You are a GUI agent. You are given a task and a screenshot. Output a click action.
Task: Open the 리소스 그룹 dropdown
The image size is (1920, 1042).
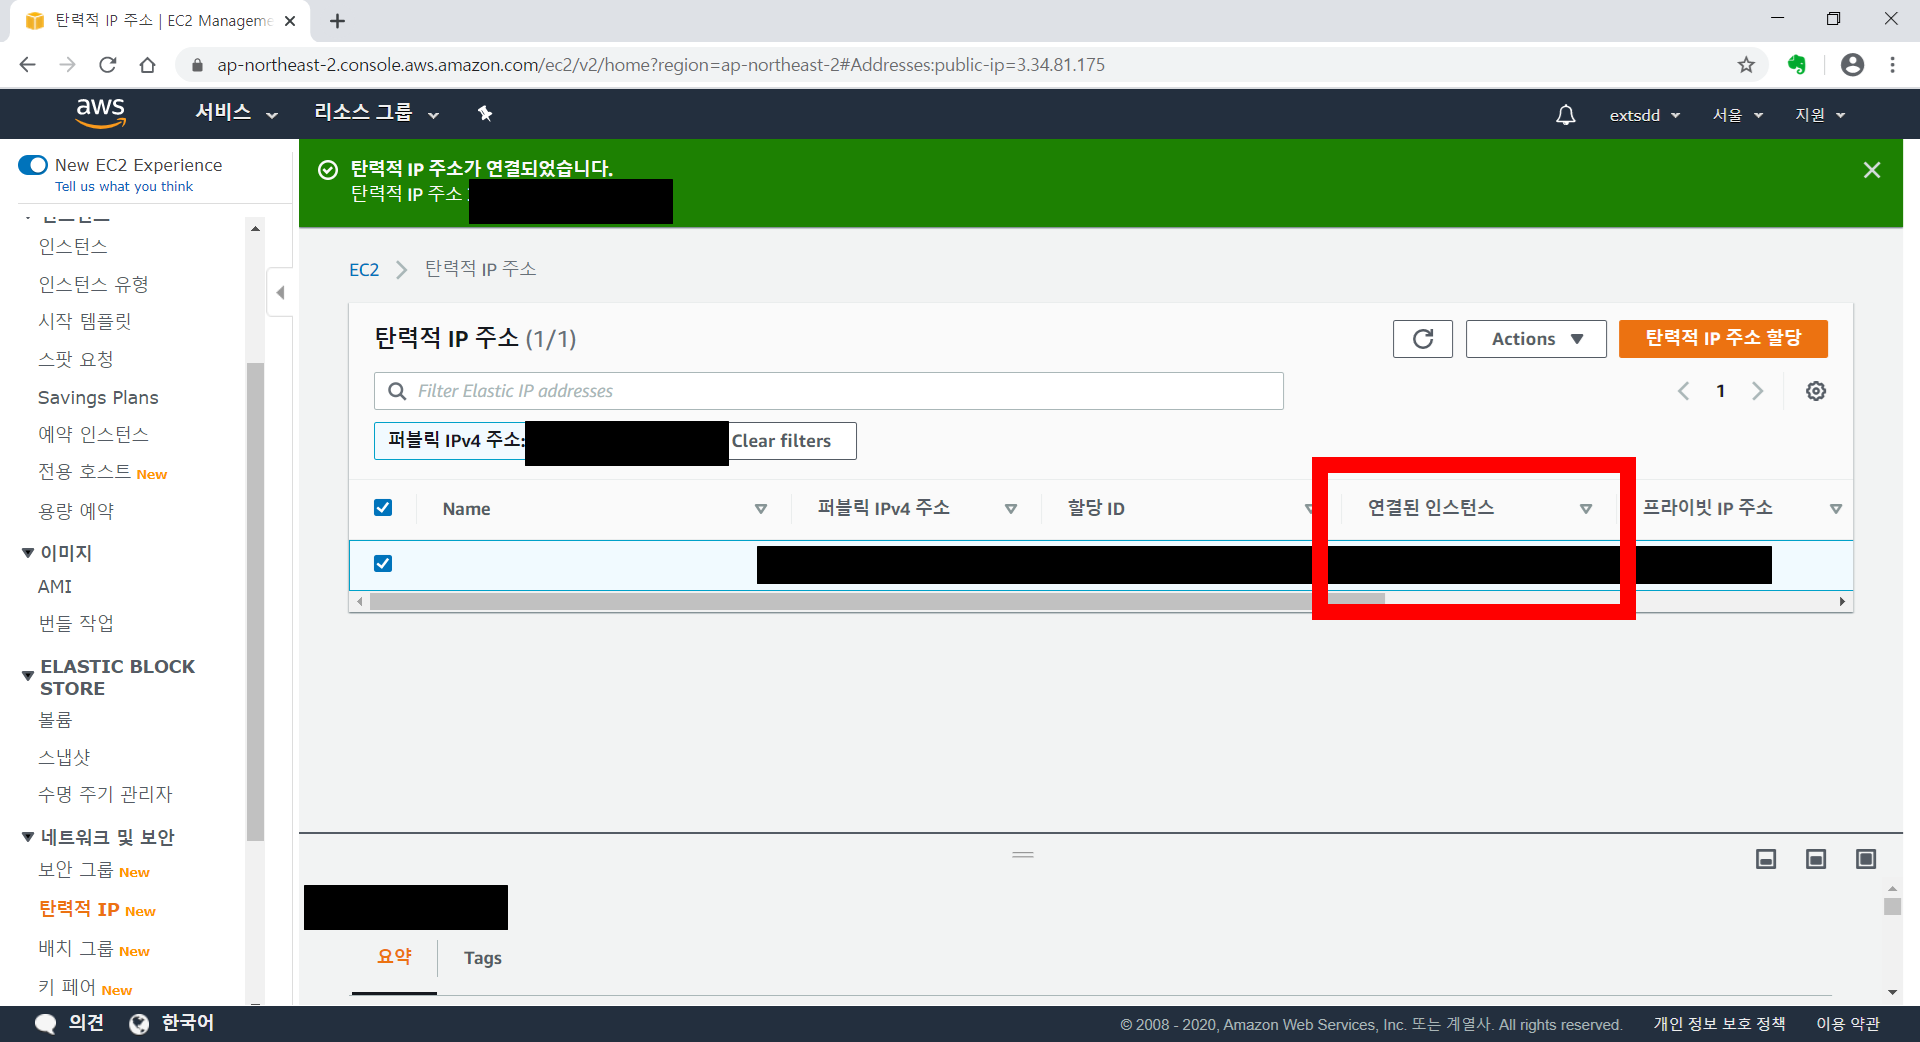(376, 113)
